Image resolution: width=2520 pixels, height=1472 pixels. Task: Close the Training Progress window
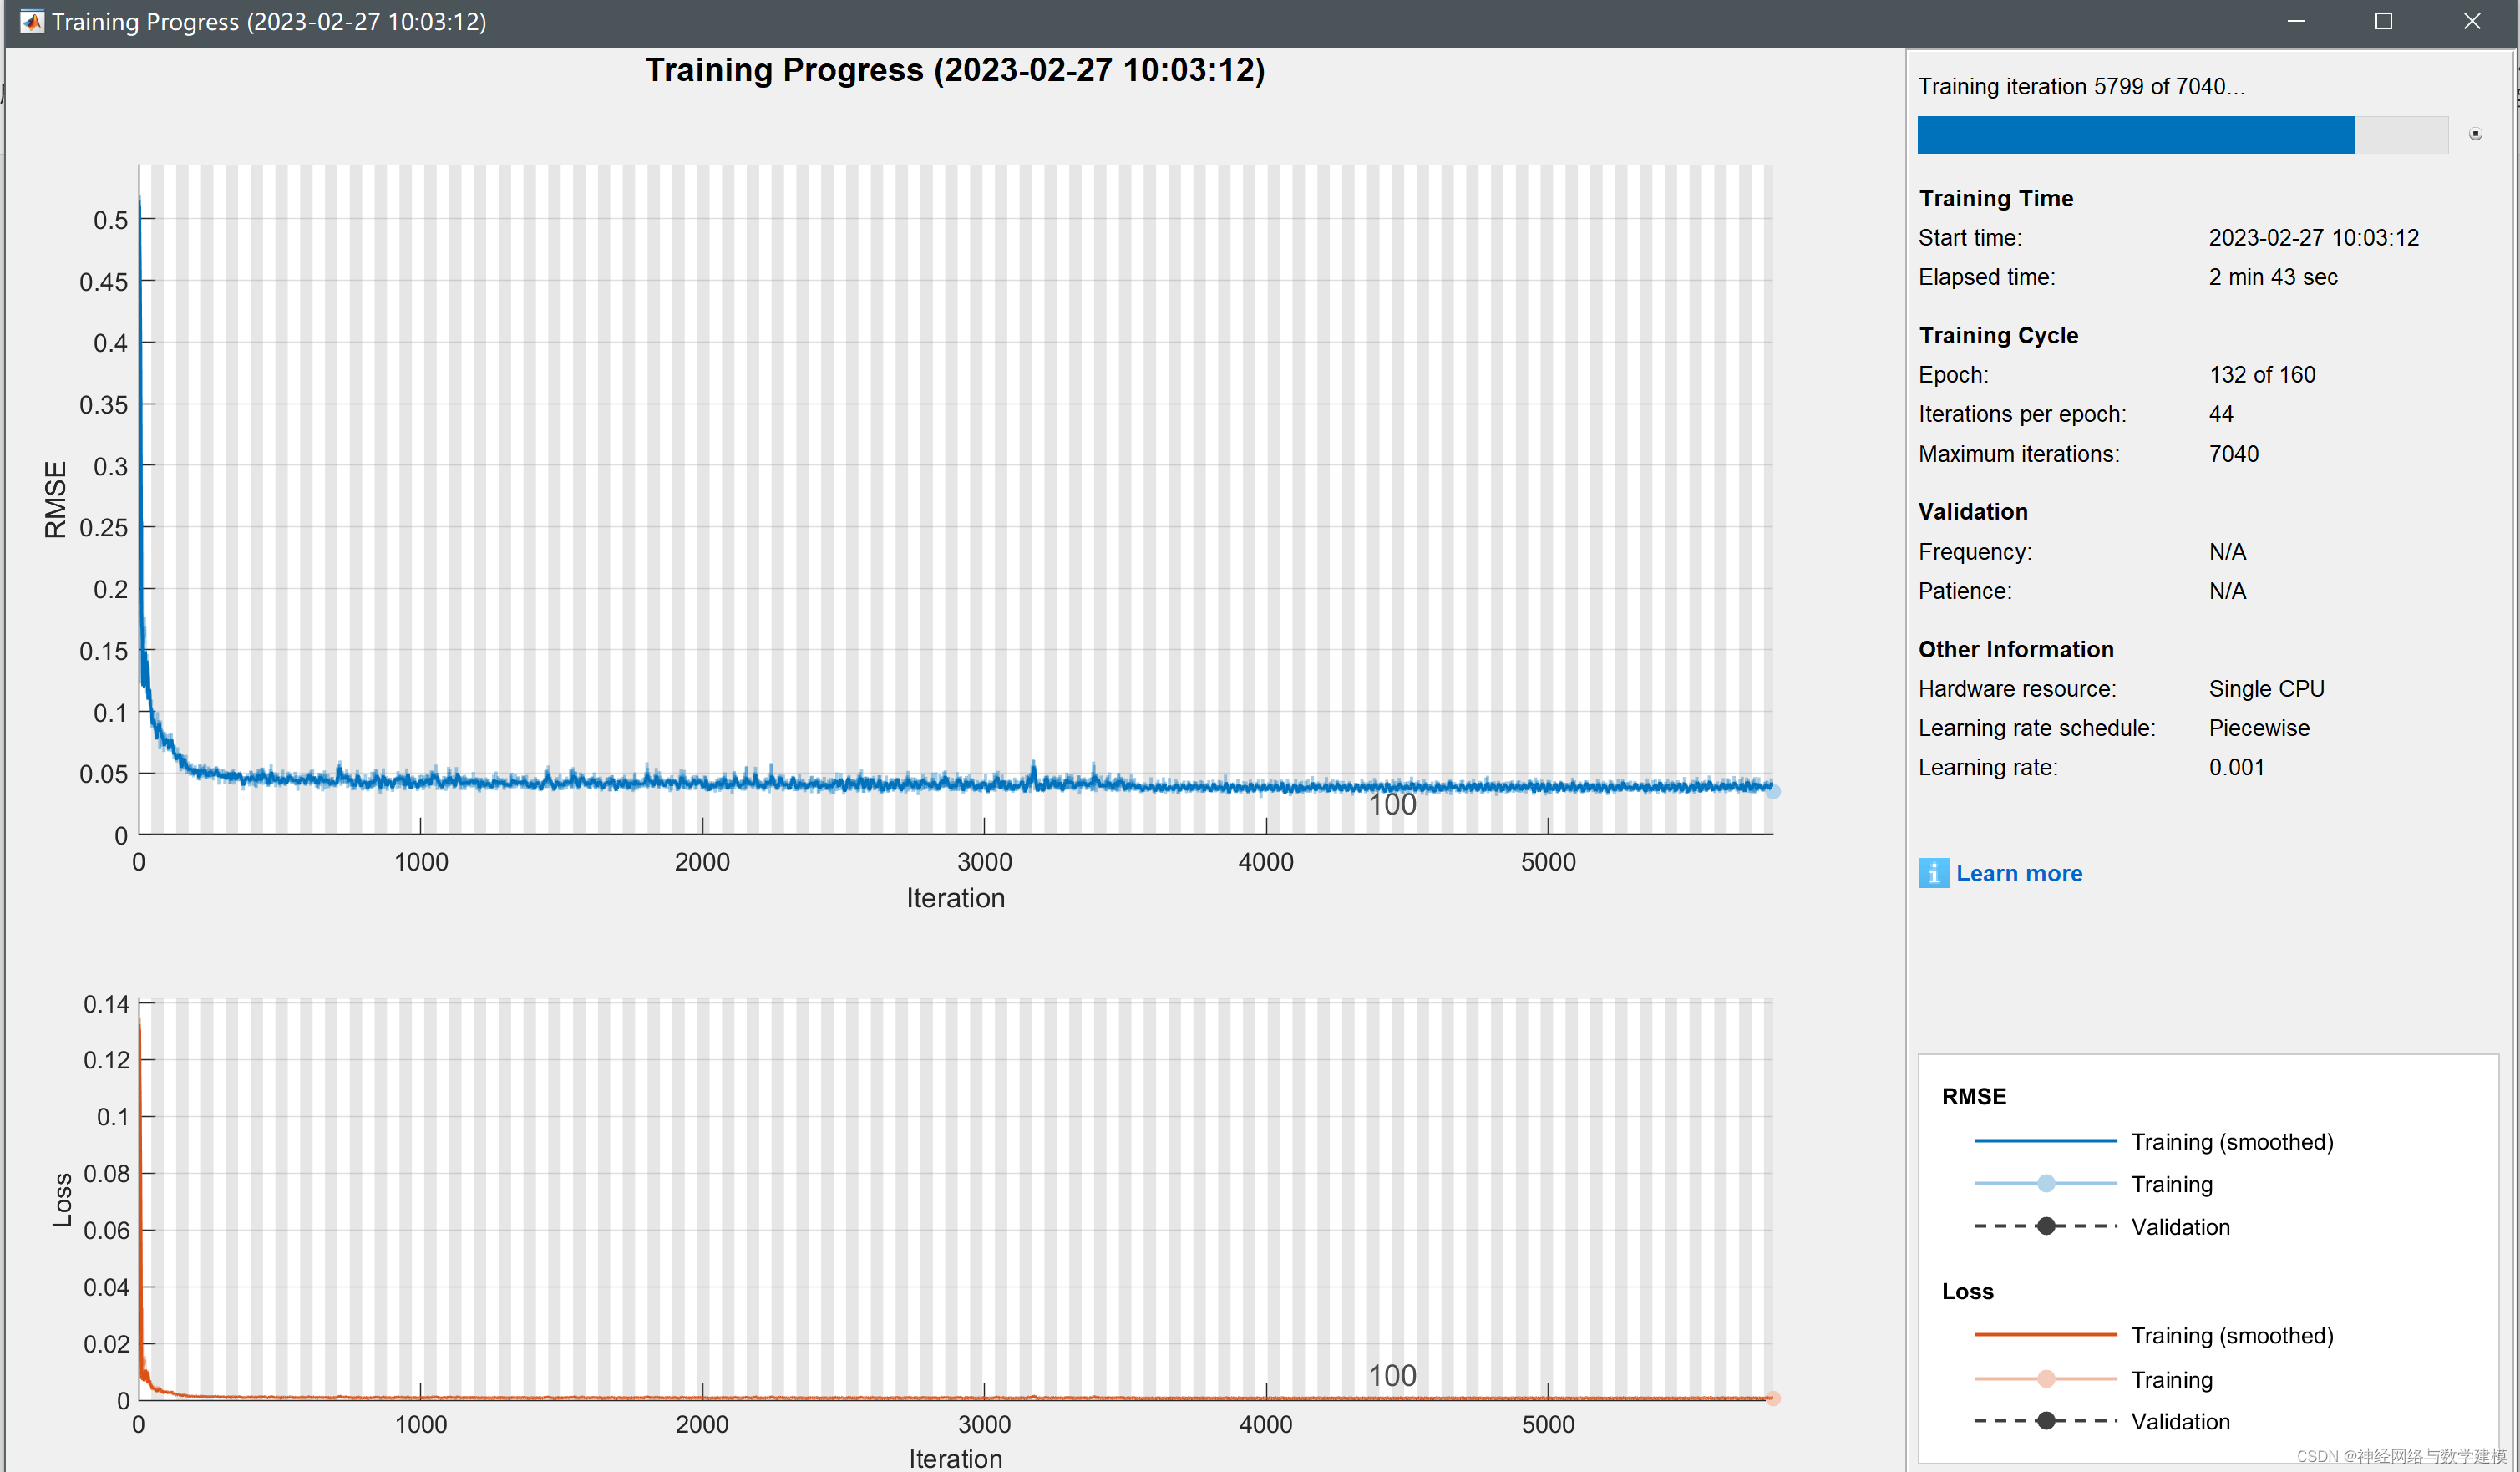coord(2472,21)
